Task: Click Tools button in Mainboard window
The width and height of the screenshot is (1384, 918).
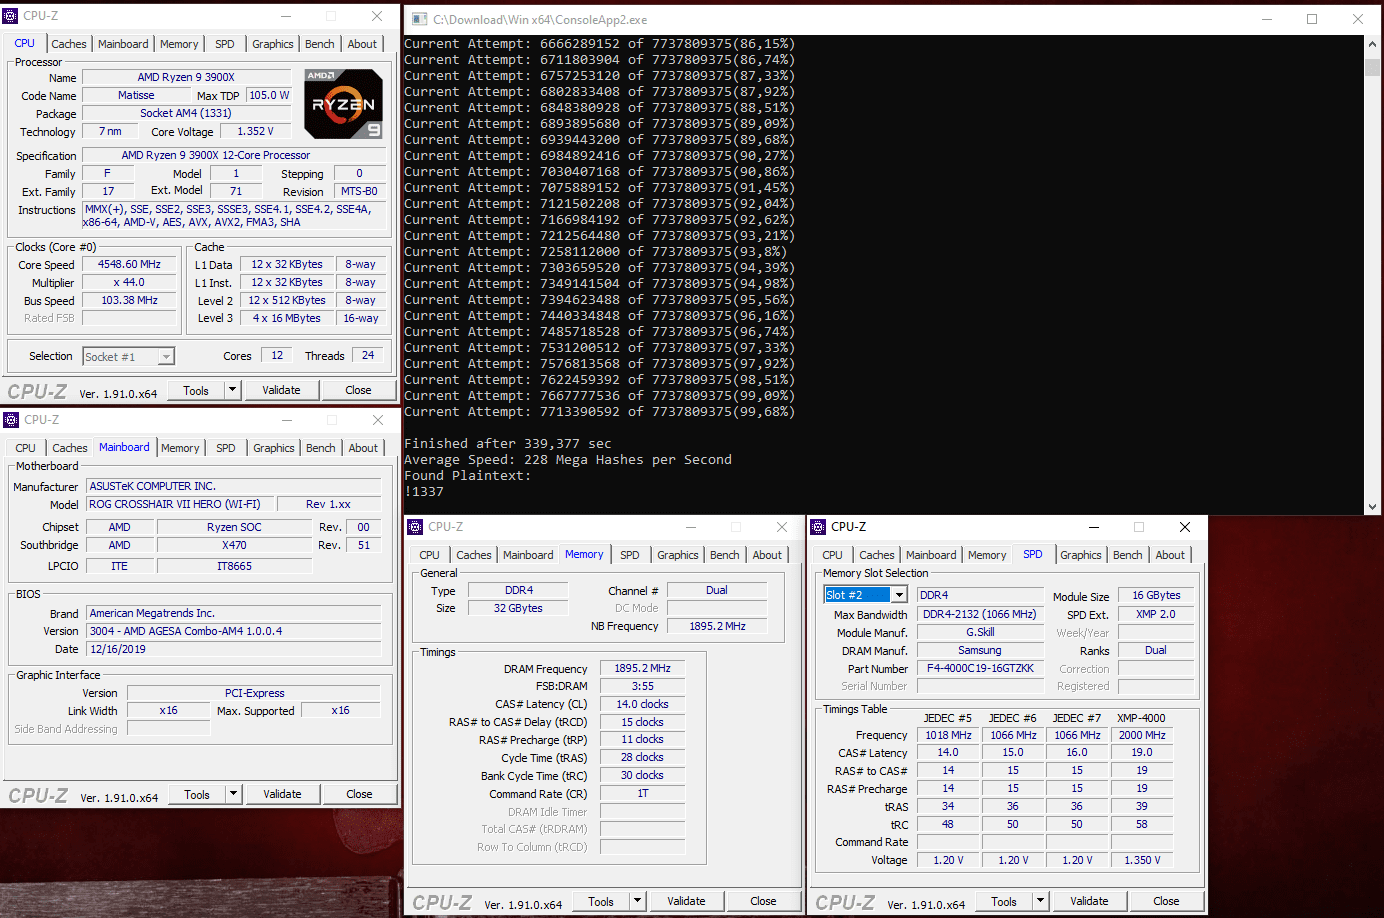Action: 197,794
